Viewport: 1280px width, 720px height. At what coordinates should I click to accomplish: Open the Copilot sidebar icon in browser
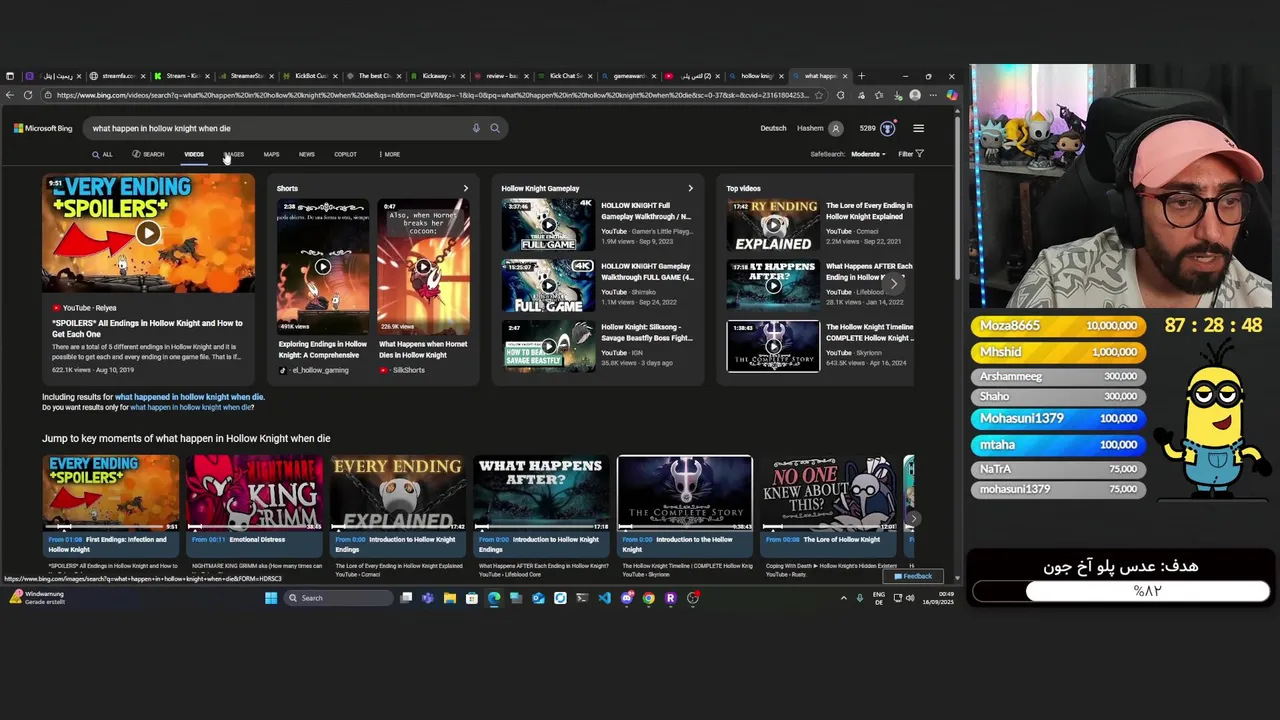(x=951, y=95)
